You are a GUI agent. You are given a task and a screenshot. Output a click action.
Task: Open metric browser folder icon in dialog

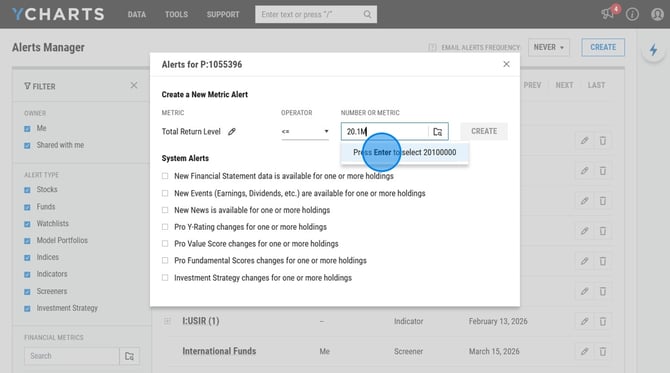click(438, 132)
